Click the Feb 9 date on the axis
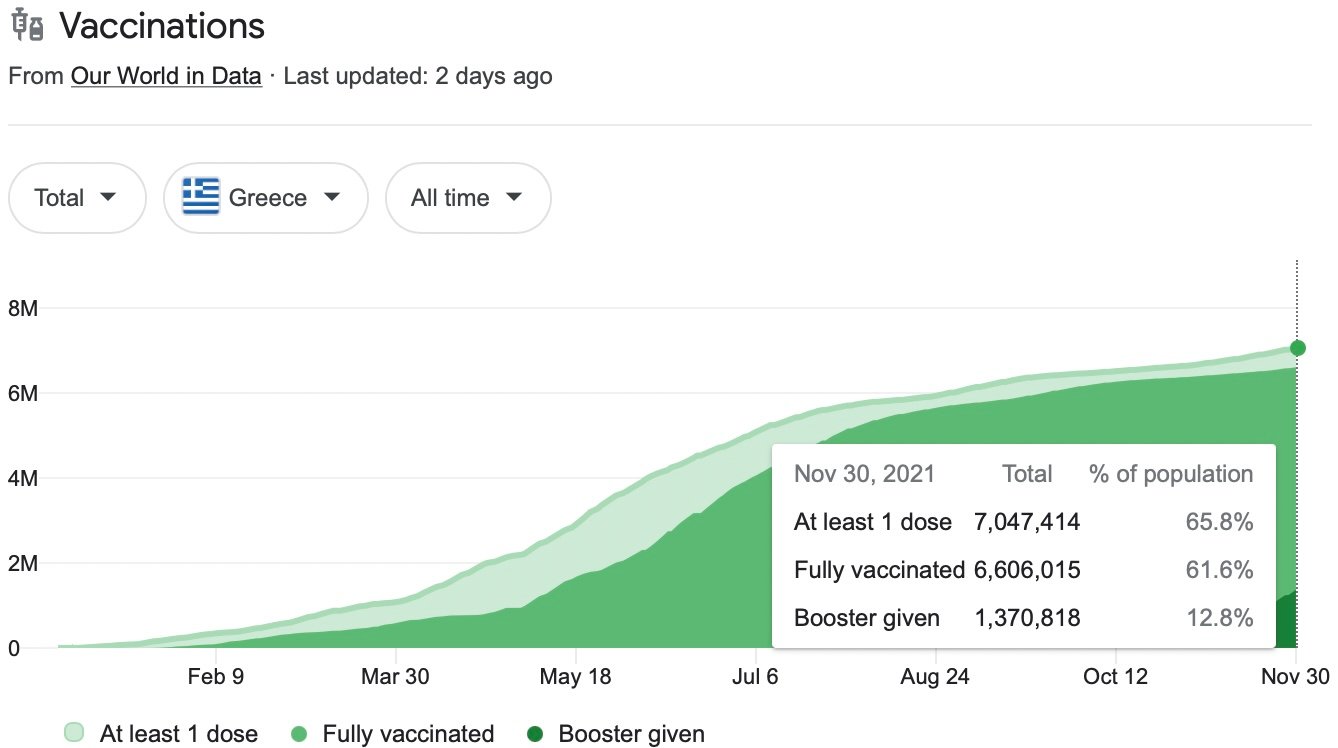 (x=215, y=677)
